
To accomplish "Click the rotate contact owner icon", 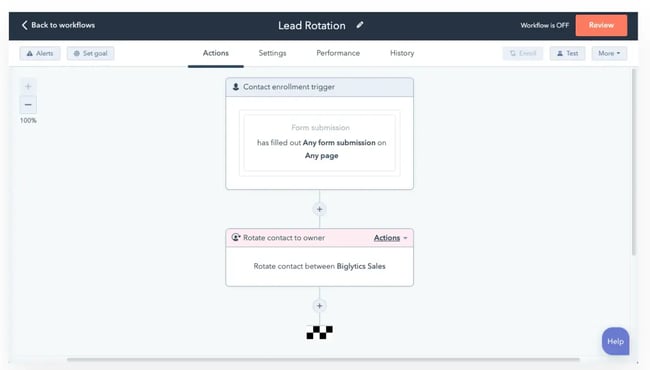I will coord(236,237).
